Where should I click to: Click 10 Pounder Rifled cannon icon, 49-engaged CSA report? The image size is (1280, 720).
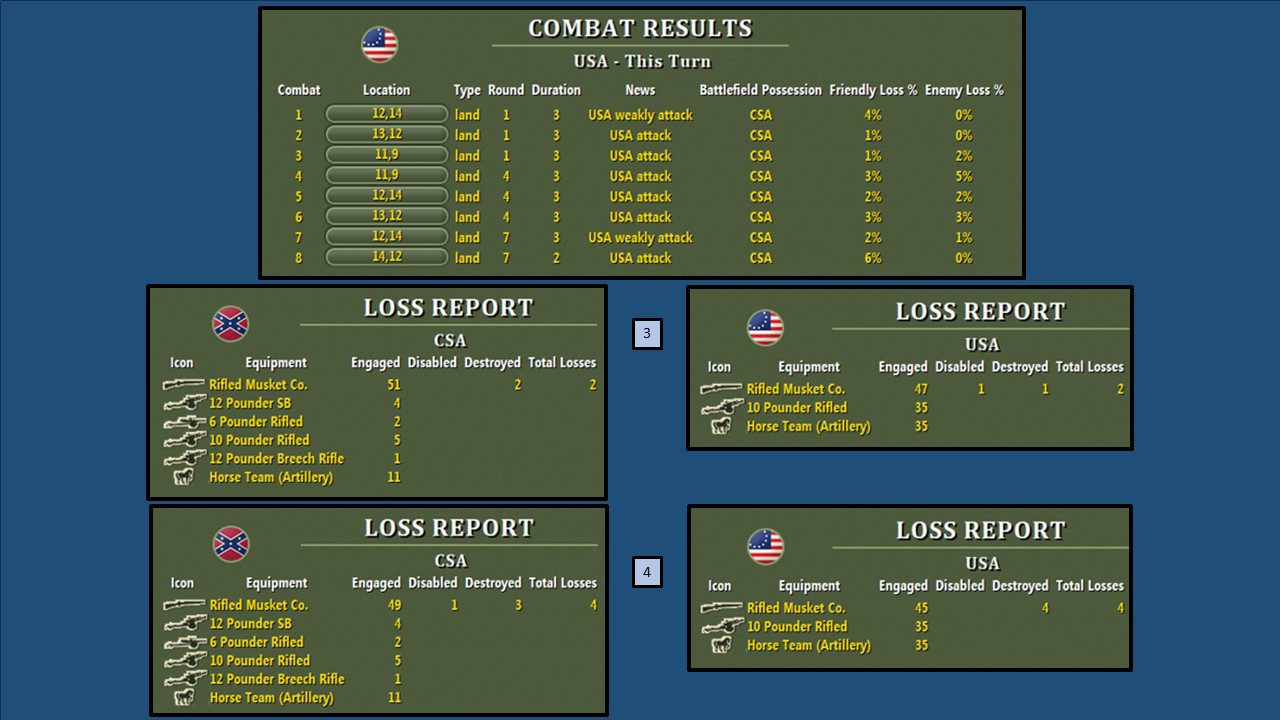point(184,660)
